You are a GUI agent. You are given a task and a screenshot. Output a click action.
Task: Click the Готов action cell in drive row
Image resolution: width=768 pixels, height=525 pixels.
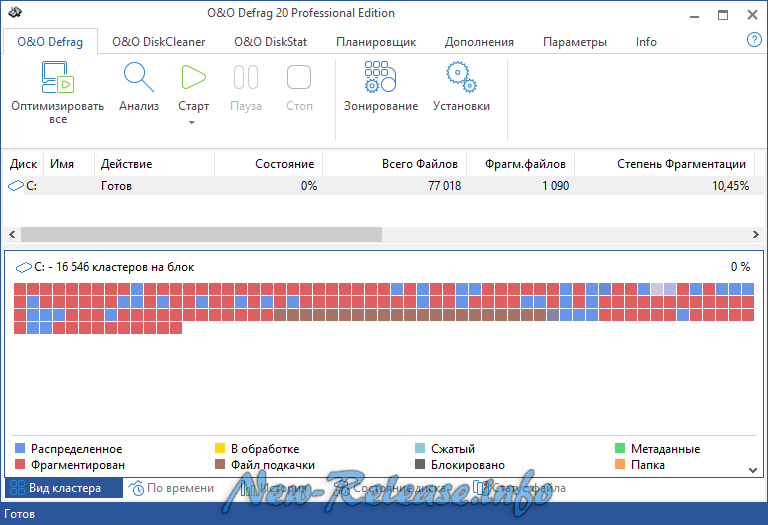click(x=116, y=186)
